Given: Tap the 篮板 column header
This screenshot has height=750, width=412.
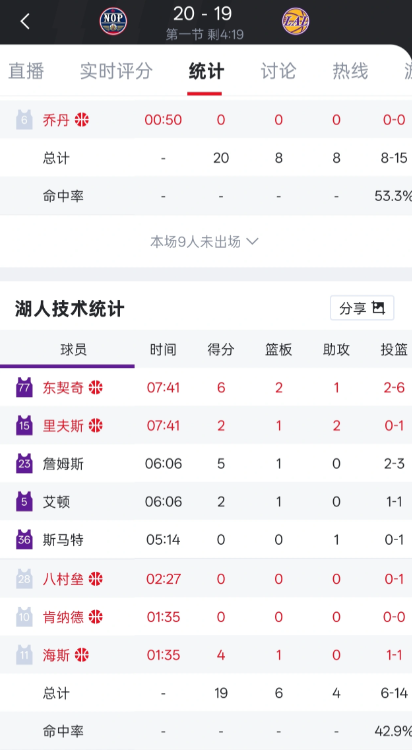Looking at the screenshot, I should click(x=278, y=349).
